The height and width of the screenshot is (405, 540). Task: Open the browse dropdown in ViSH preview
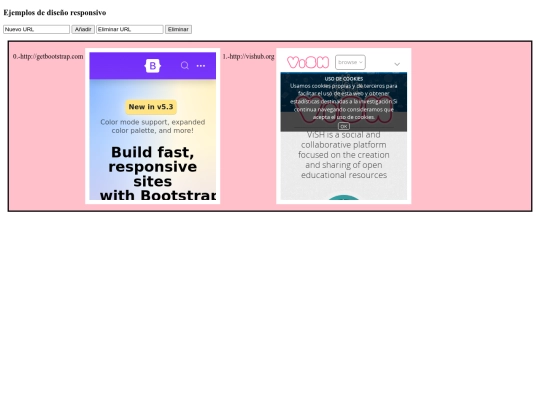(350, 62)
